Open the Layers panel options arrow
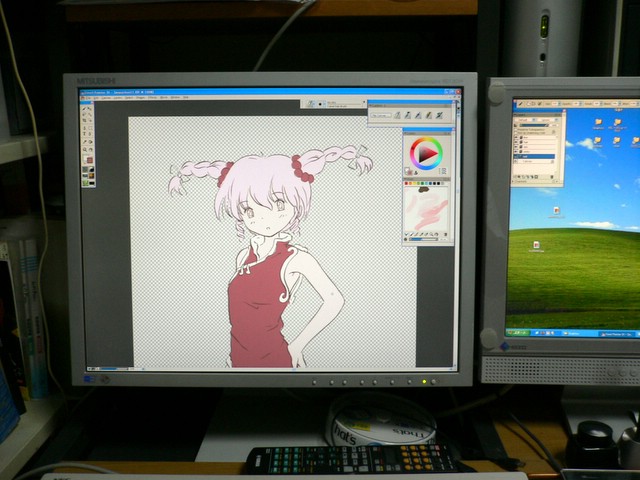The image size is (640, 480). 560,115
